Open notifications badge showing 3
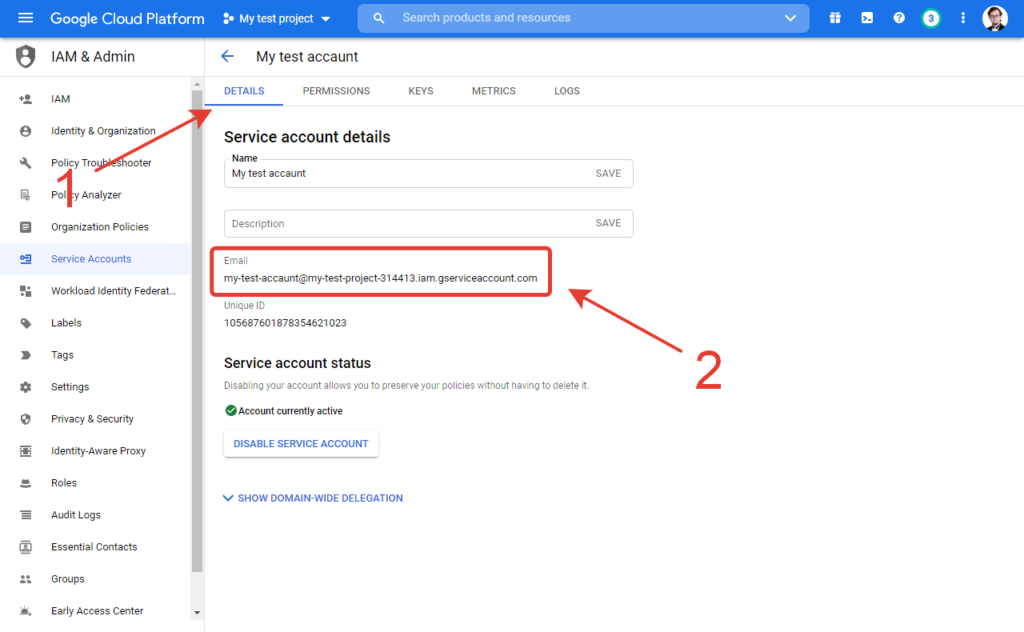Screen dimensions: 1024x632 931,18
